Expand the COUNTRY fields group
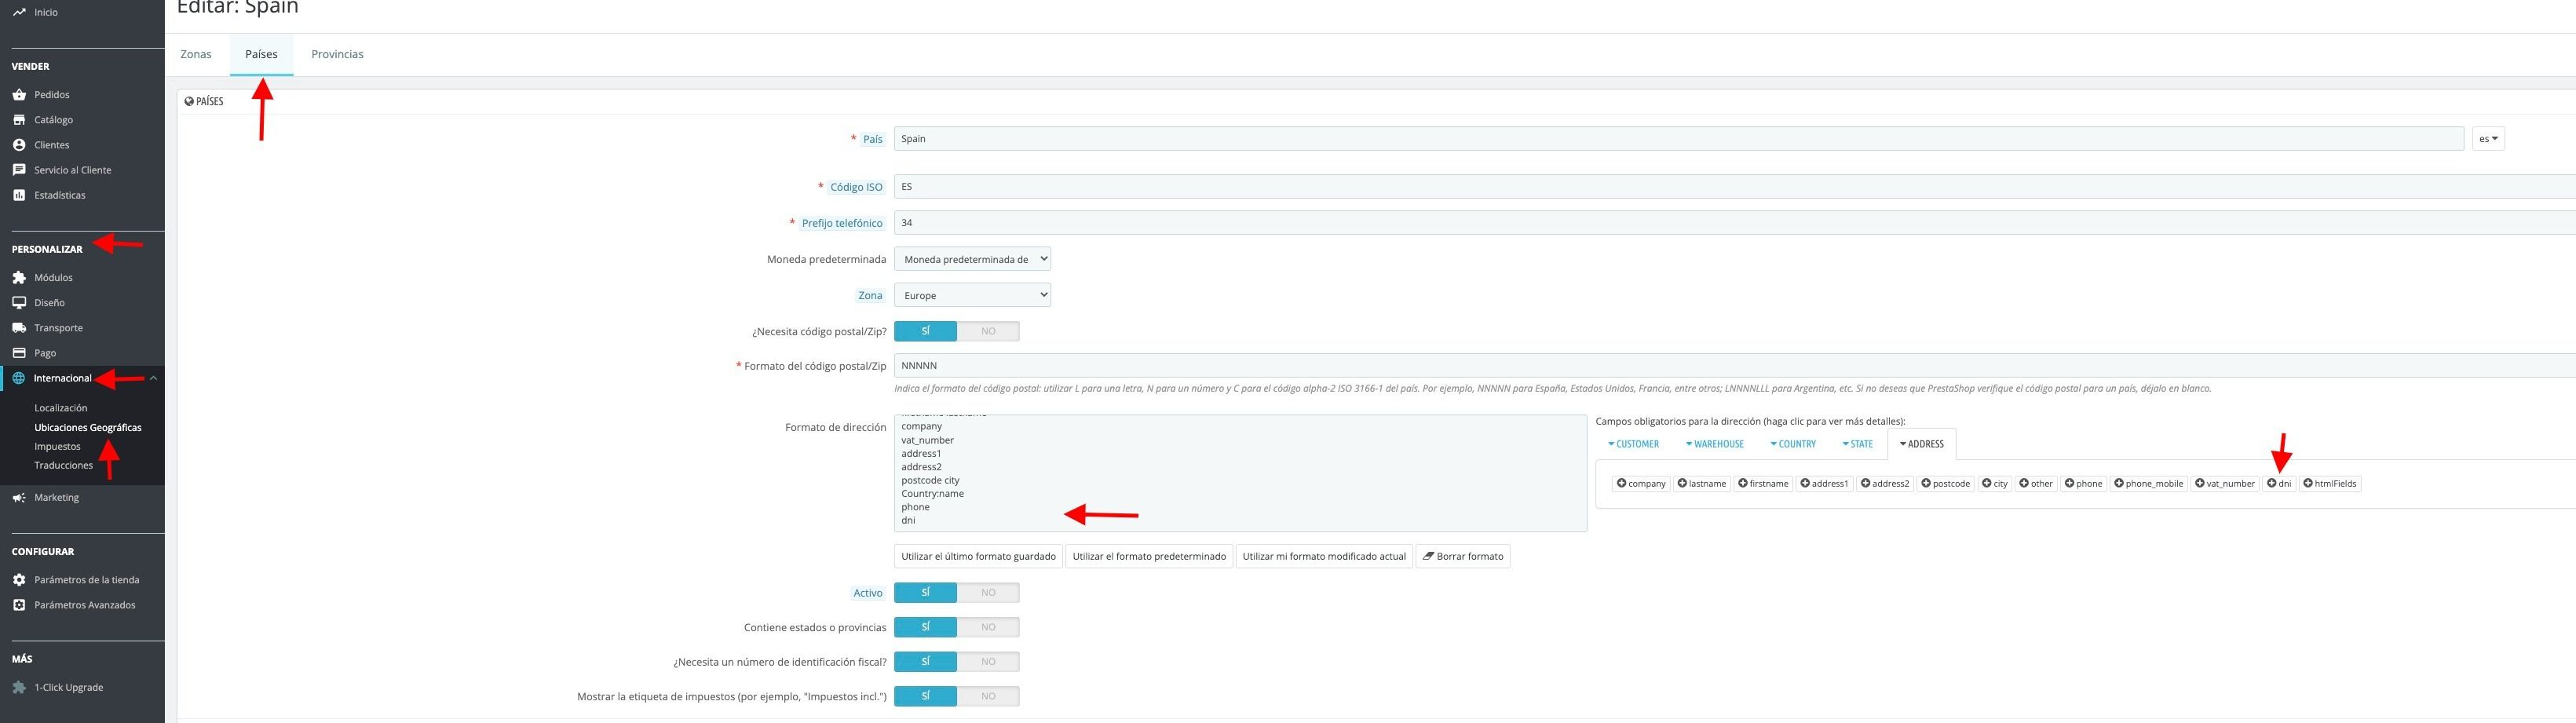 (x=1792, y=444)
